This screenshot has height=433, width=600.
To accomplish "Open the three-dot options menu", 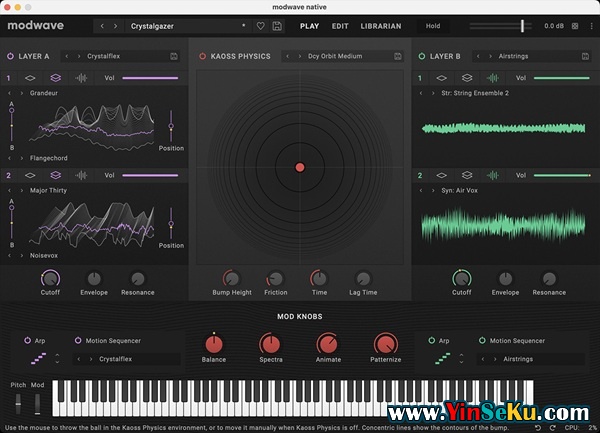I will click(591, 26).
